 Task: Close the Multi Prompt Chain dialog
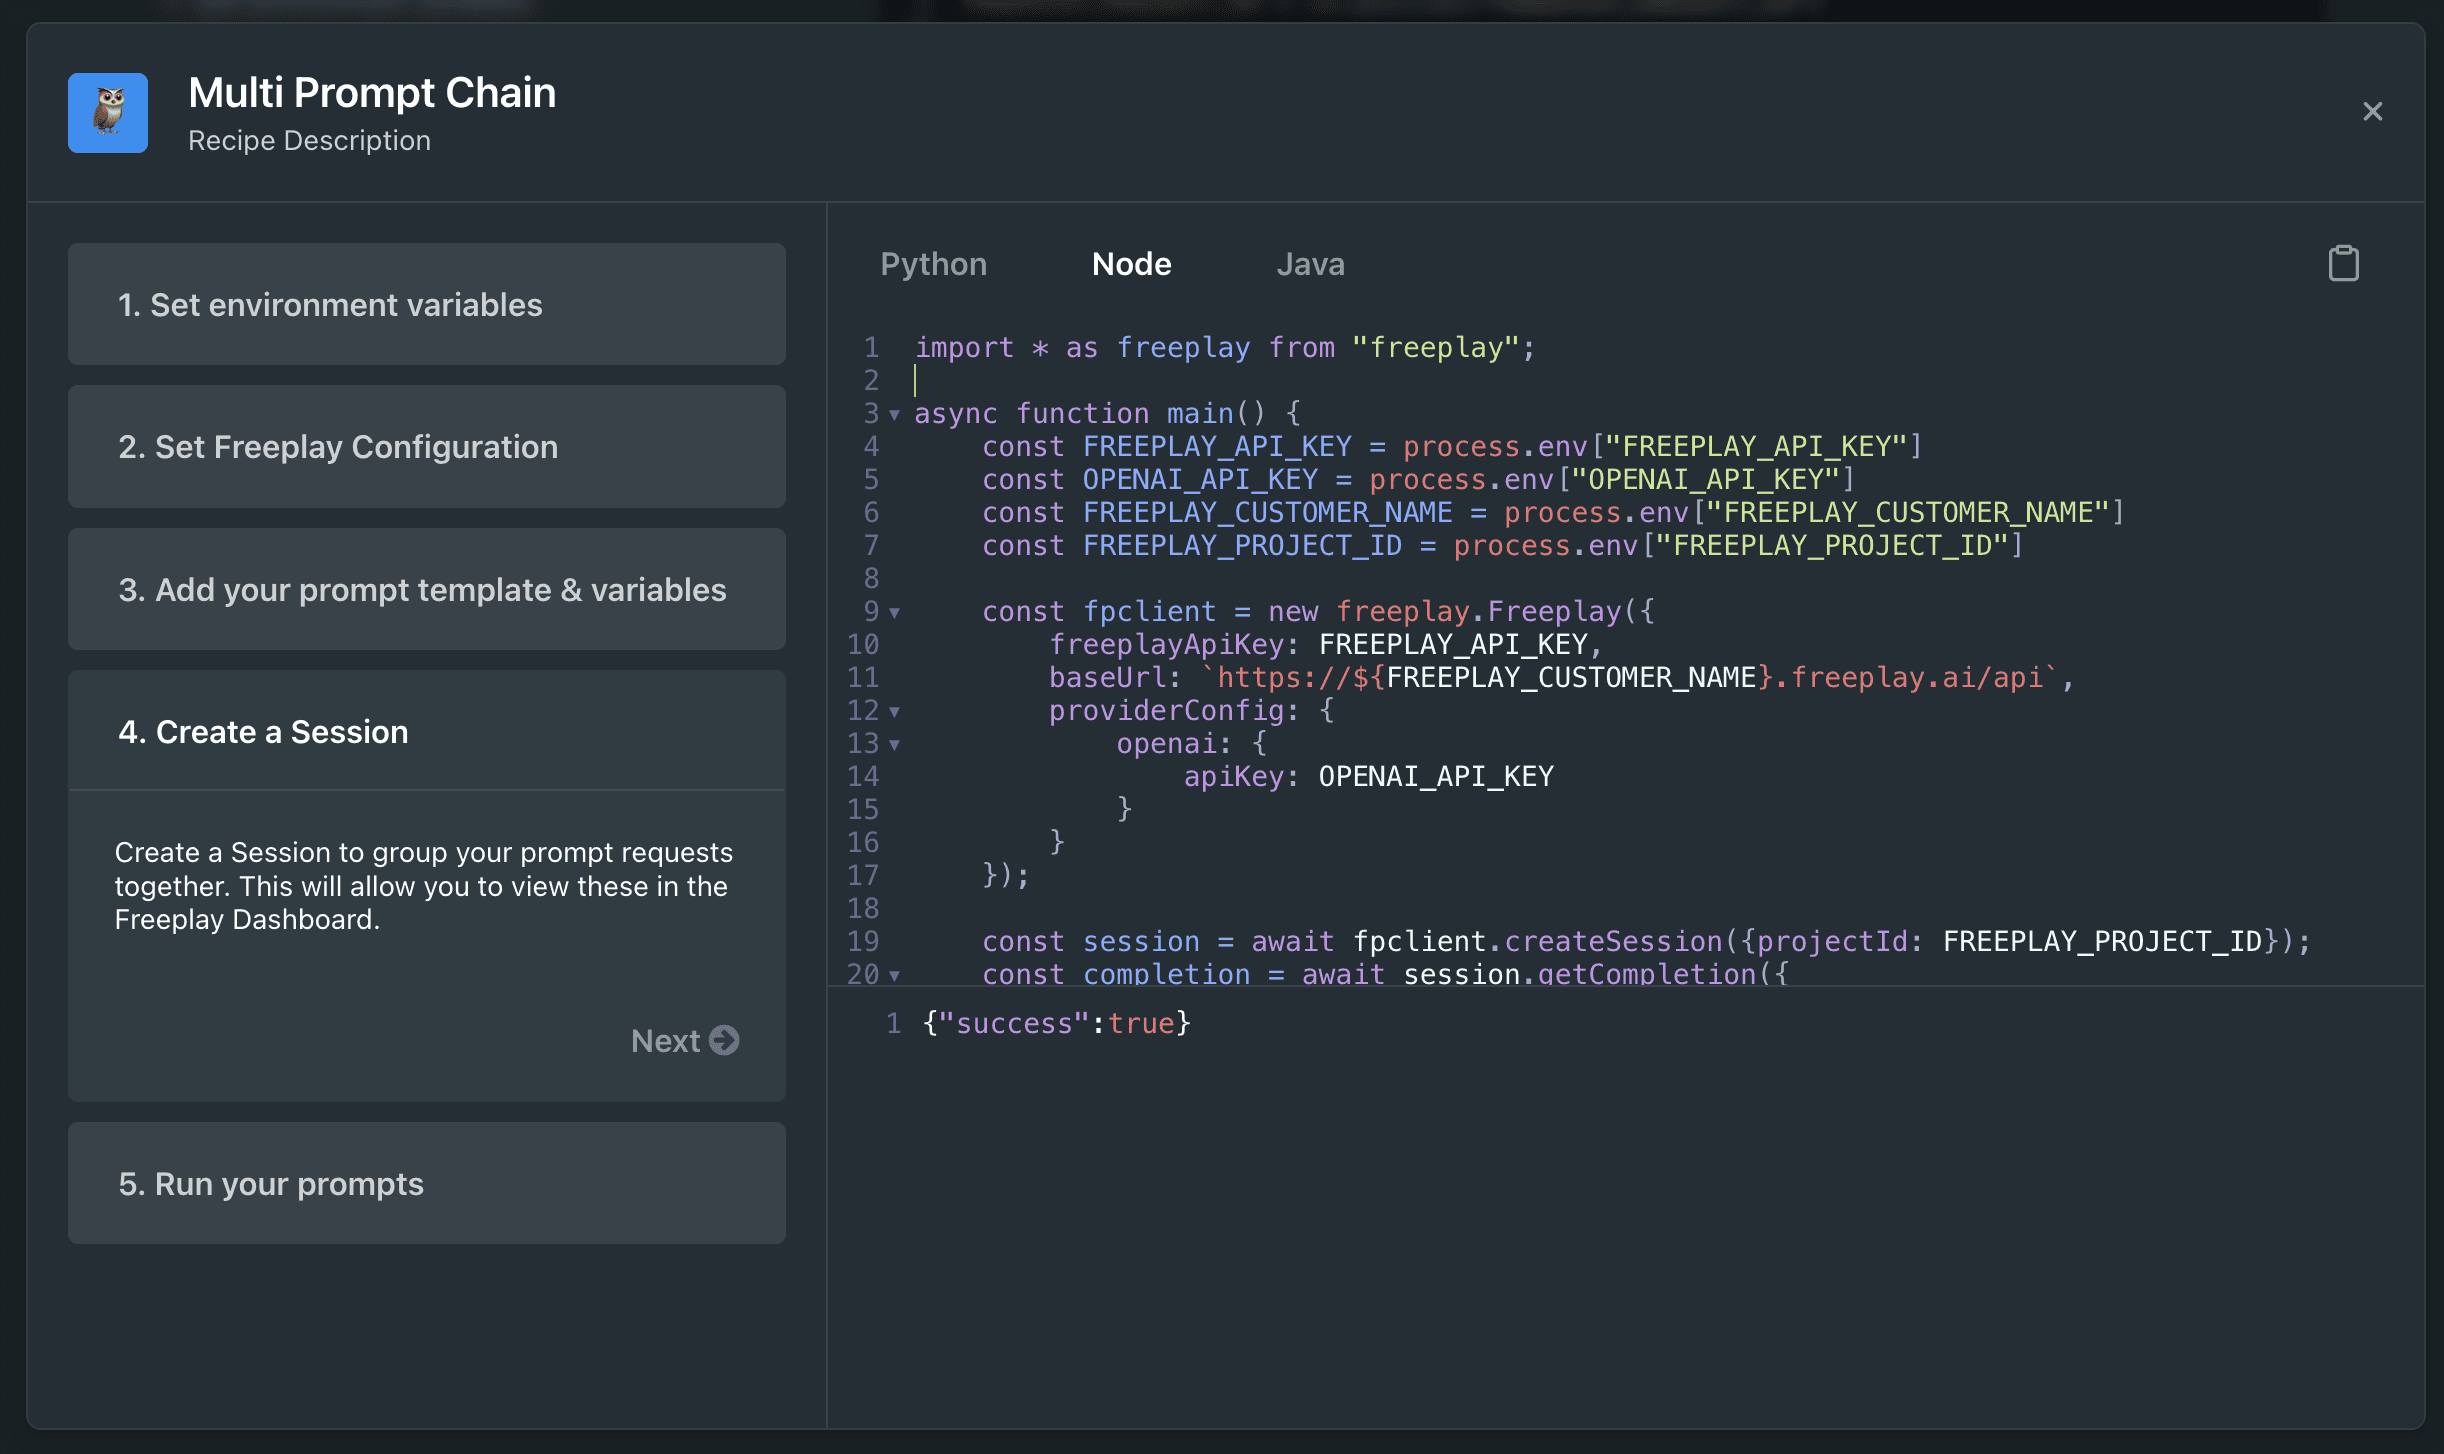pos(2372,111)
